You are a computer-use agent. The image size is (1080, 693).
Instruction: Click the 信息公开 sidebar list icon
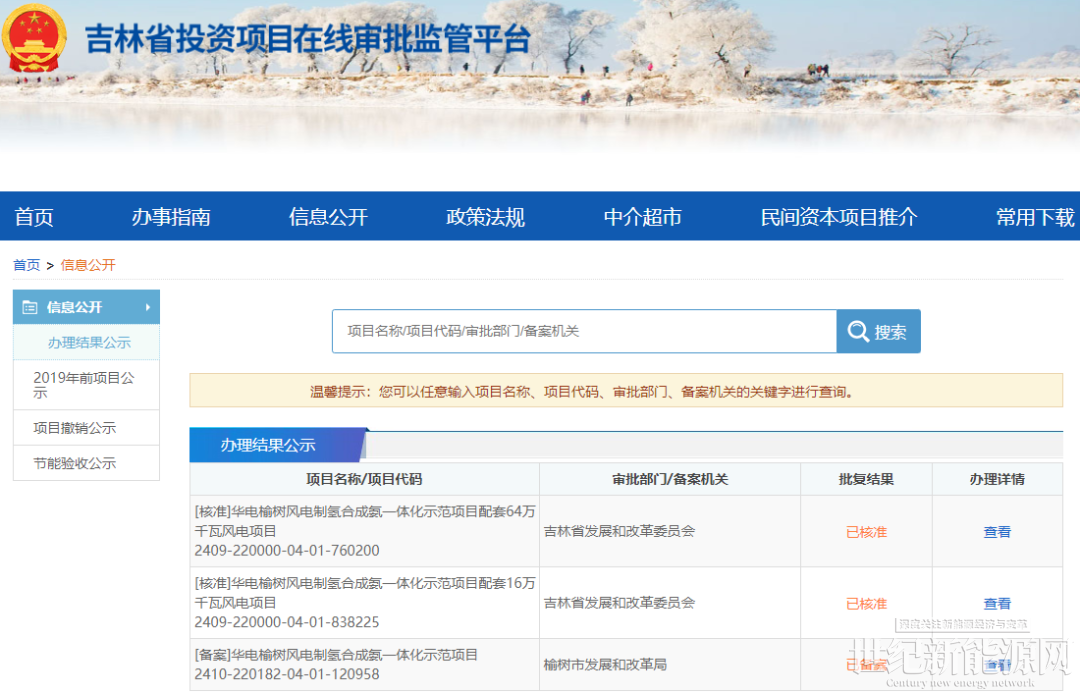(x=30, y=307)
